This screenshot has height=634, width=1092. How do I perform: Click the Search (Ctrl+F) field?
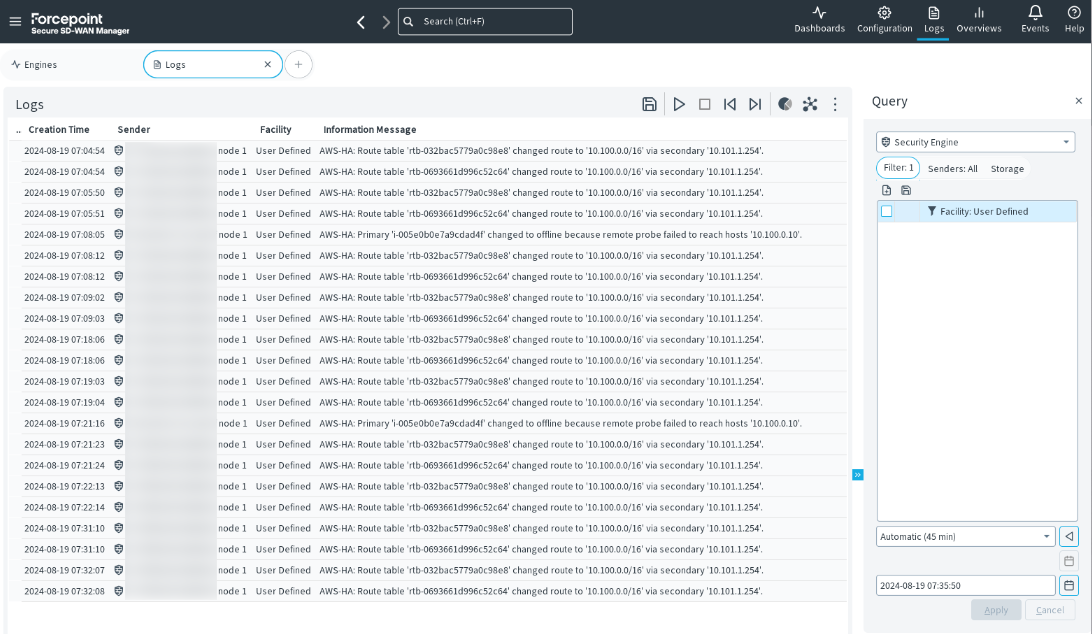pos(485,22)
